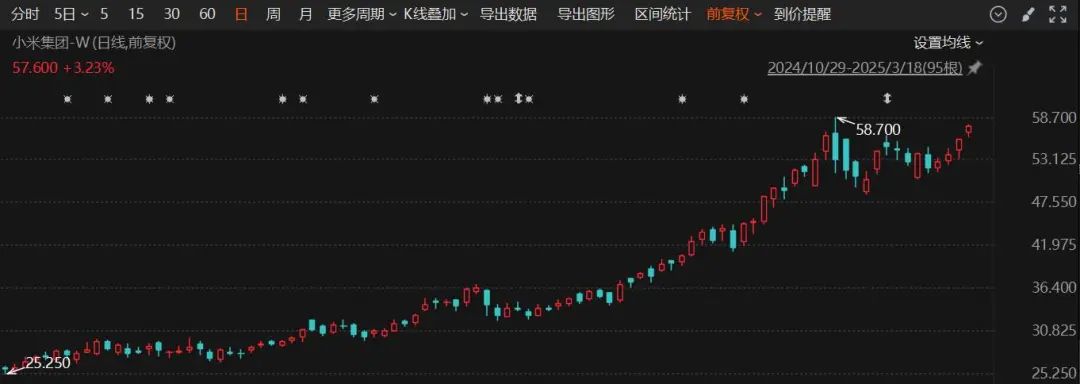Open the 前复权 adjustment dropdown
Image resolution: width=1080 pixels, height=384 pixels.
pyautogui.click(x=734, y=14)
